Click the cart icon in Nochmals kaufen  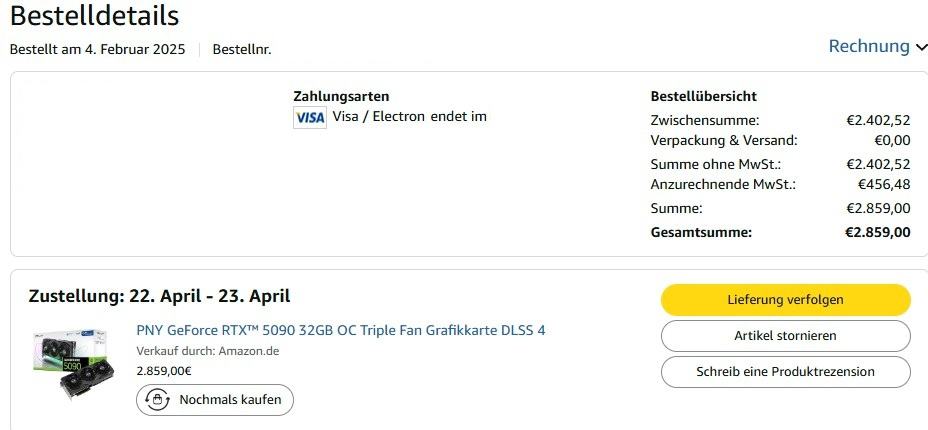click(157, 400)
